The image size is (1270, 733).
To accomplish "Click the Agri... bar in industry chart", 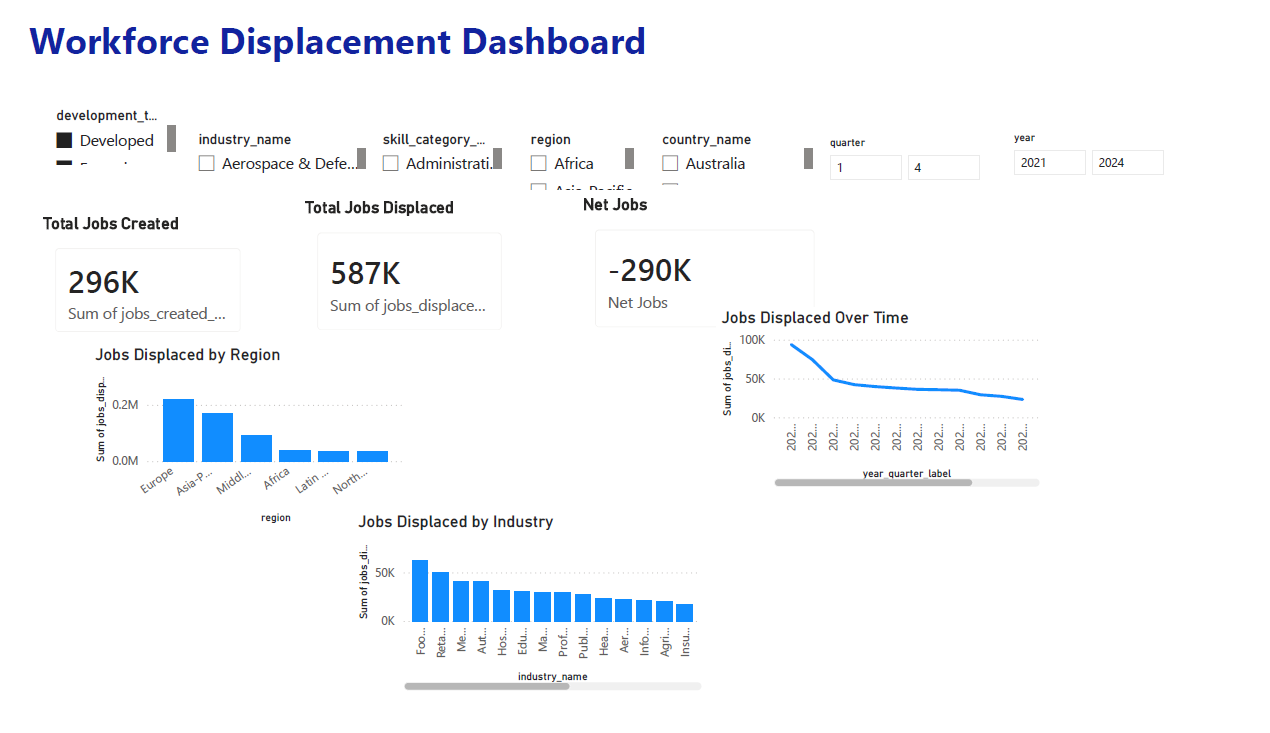I will tap(664, 612).
